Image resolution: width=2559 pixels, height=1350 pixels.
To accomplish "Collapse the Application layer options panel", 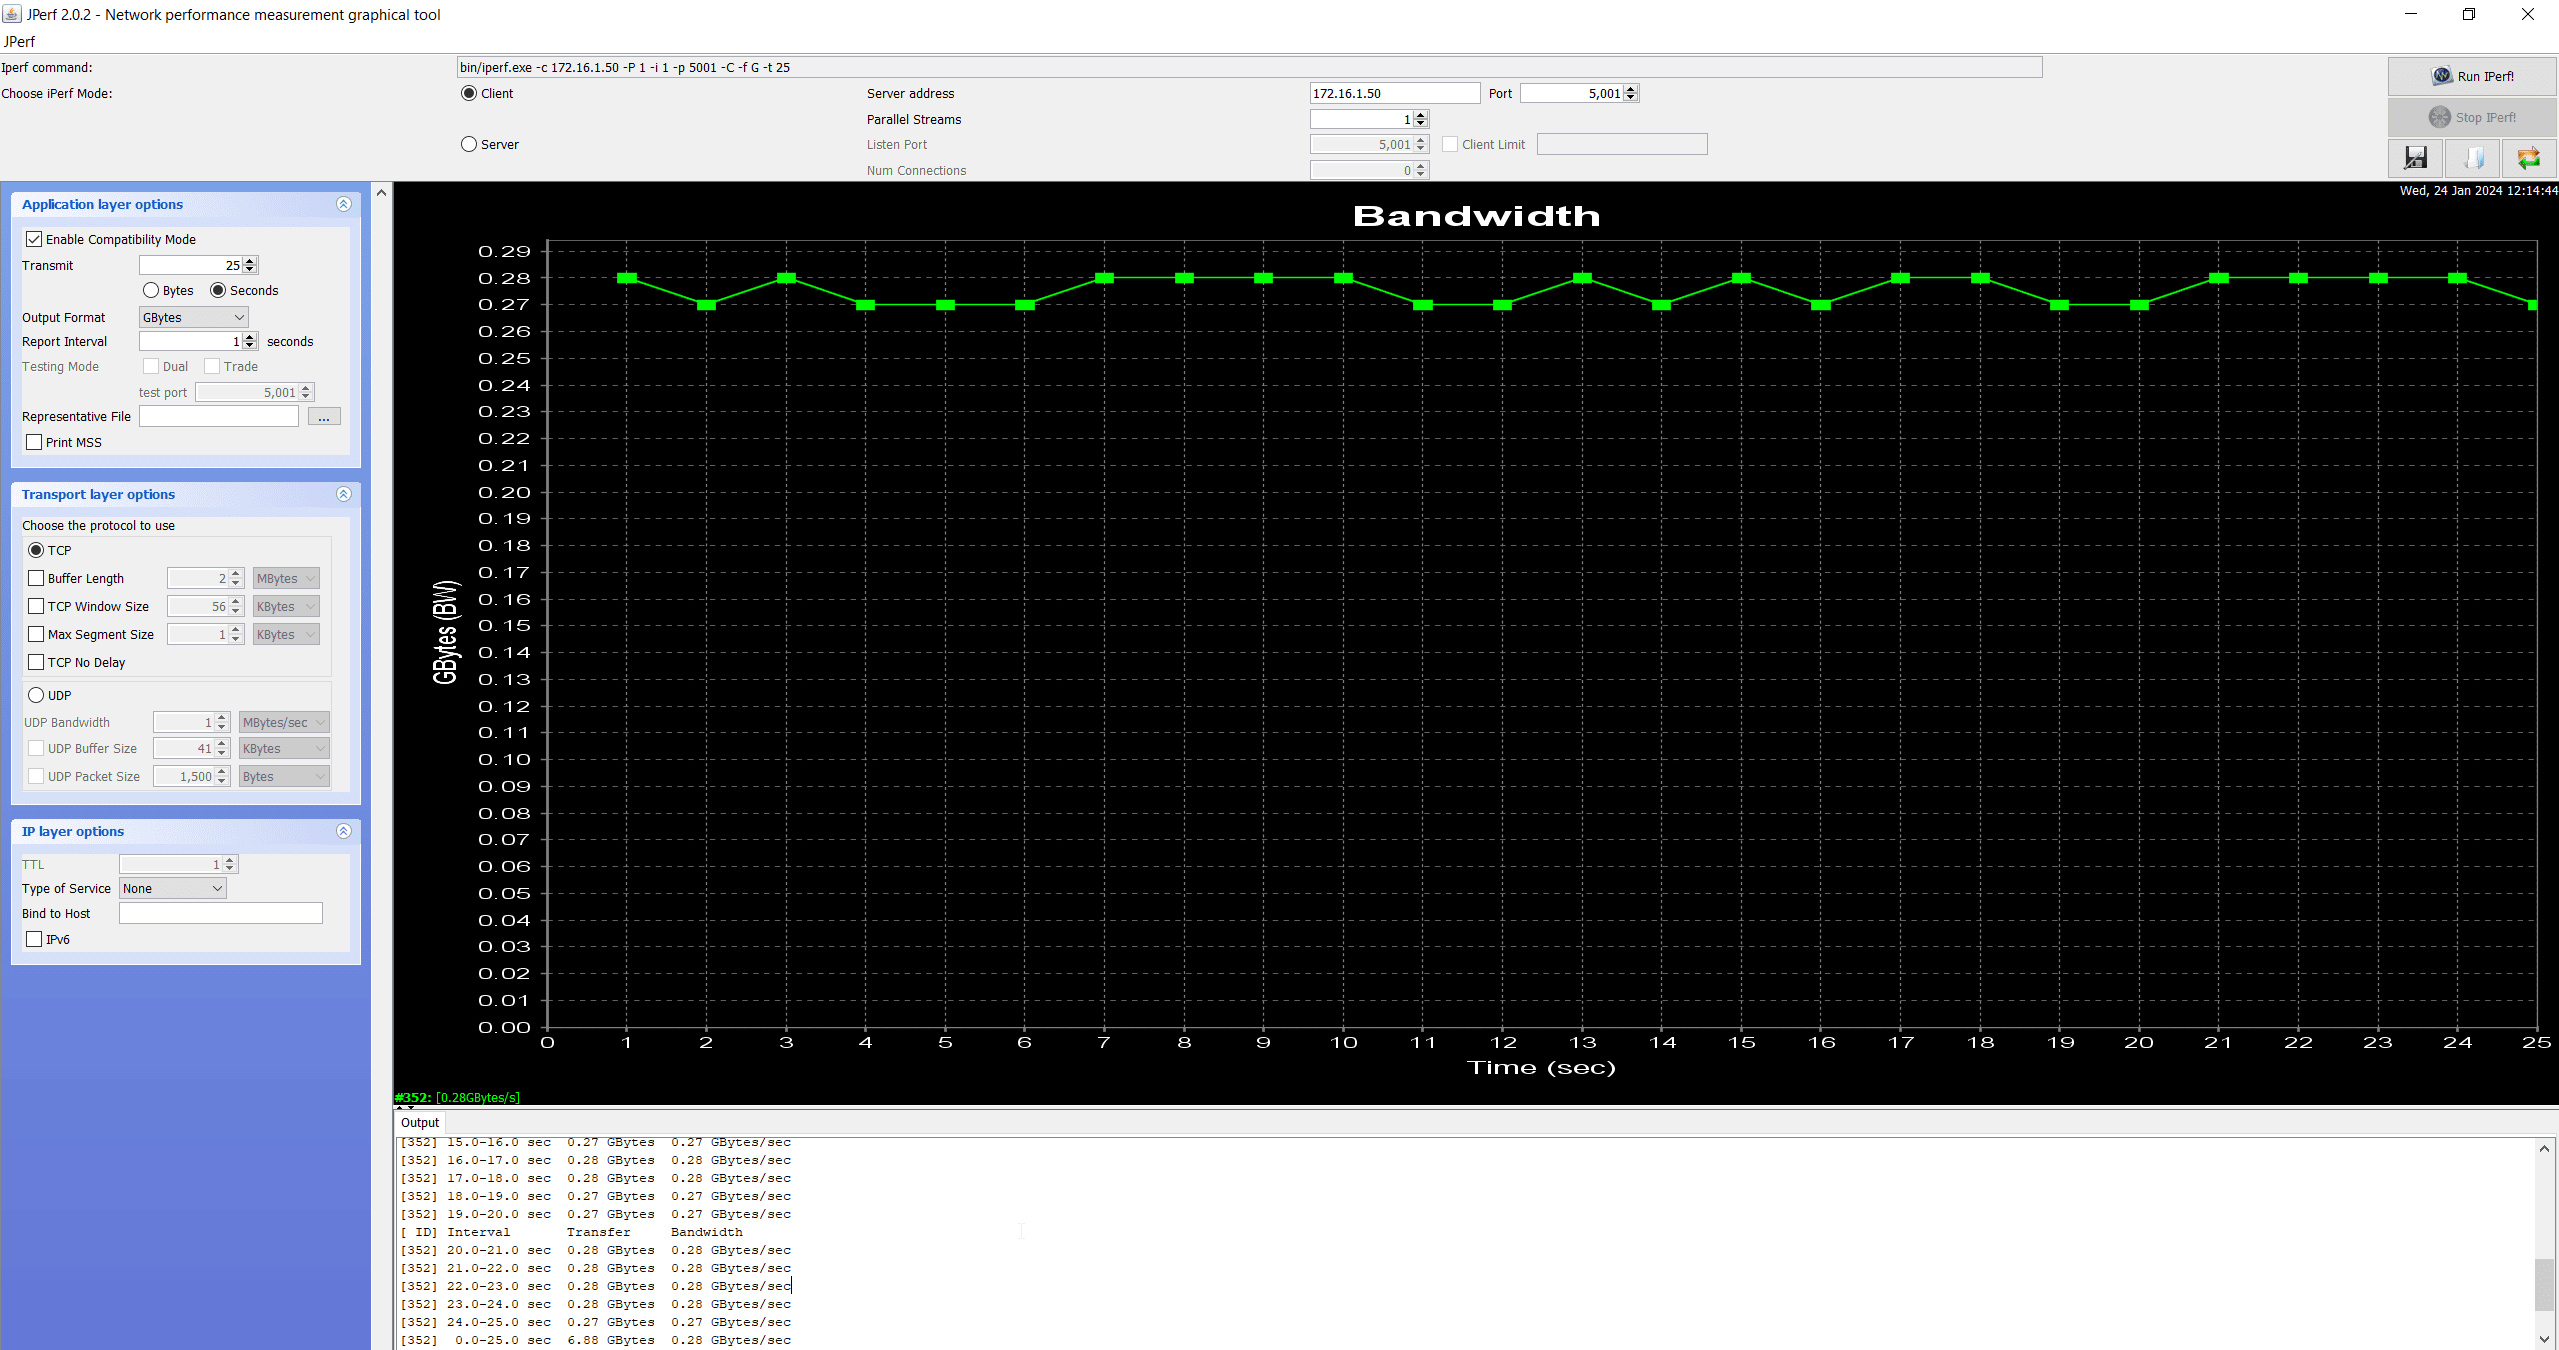I will (344, 204).
